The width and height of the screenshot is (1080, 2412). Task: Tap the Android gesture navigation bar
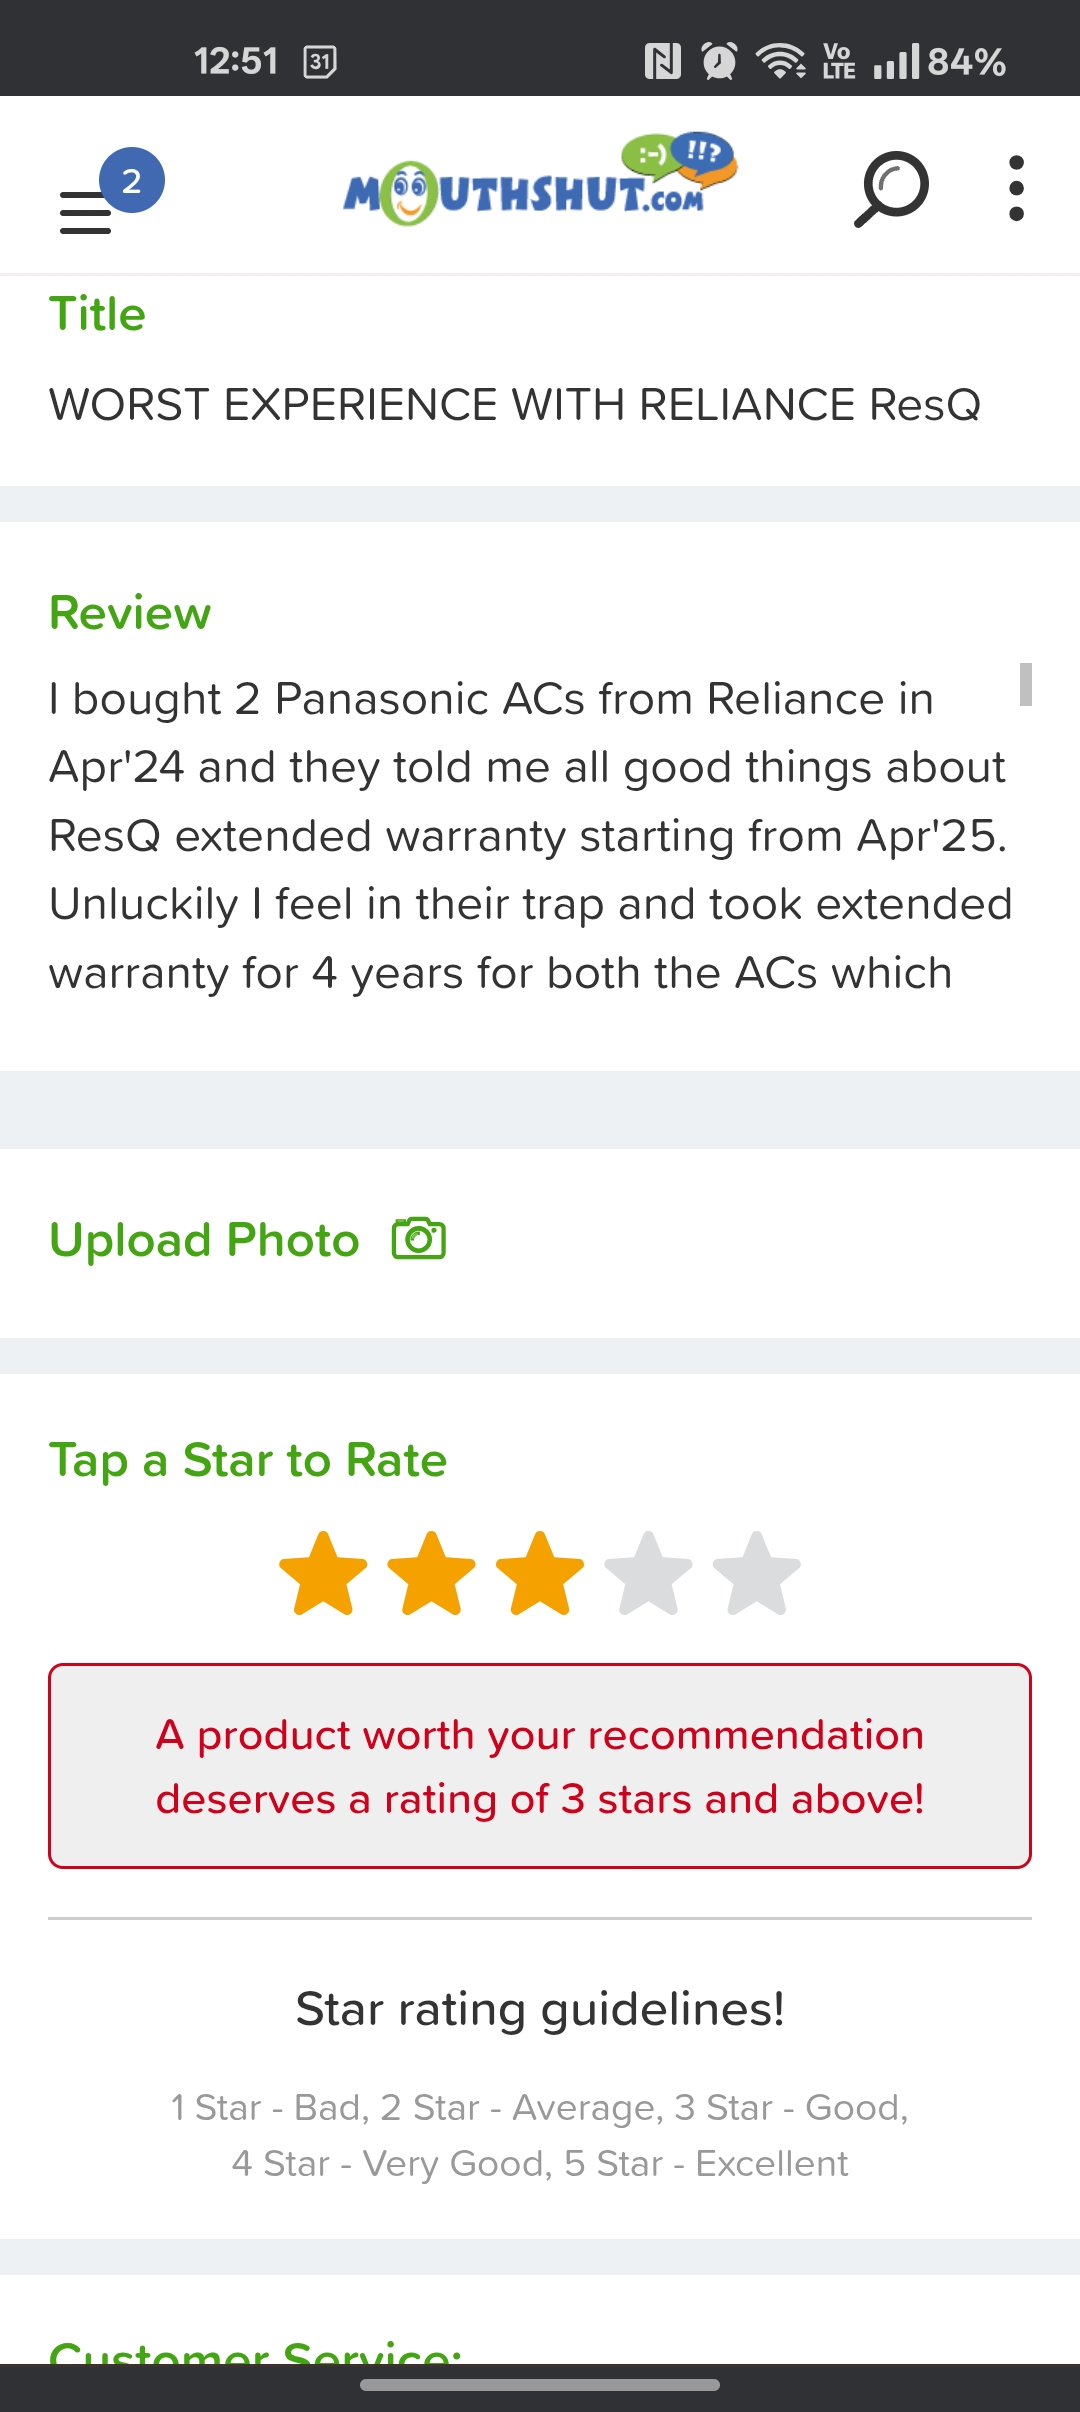540,2385
